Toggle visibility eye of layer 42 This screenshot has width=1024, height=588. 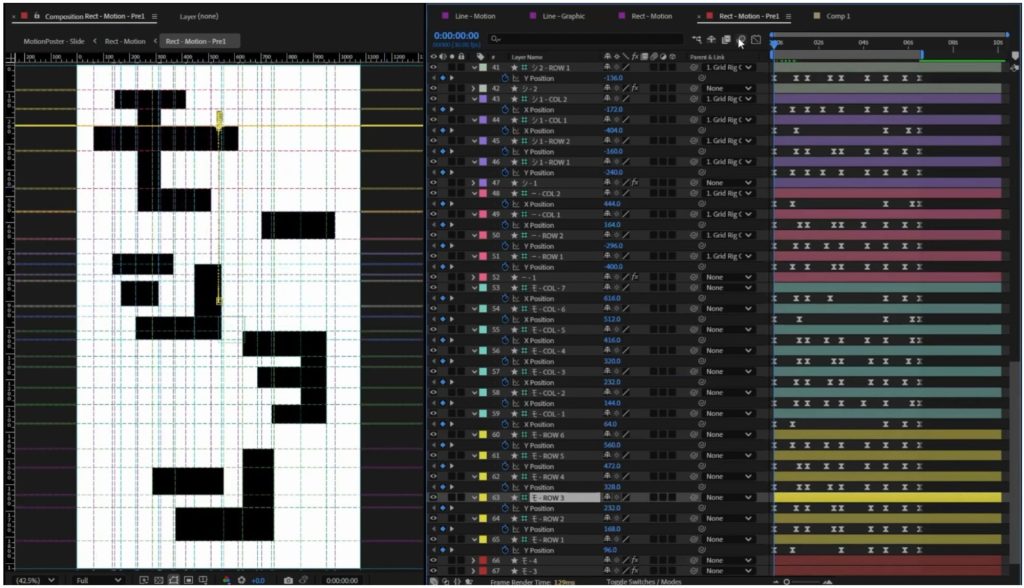pos(433,88)
